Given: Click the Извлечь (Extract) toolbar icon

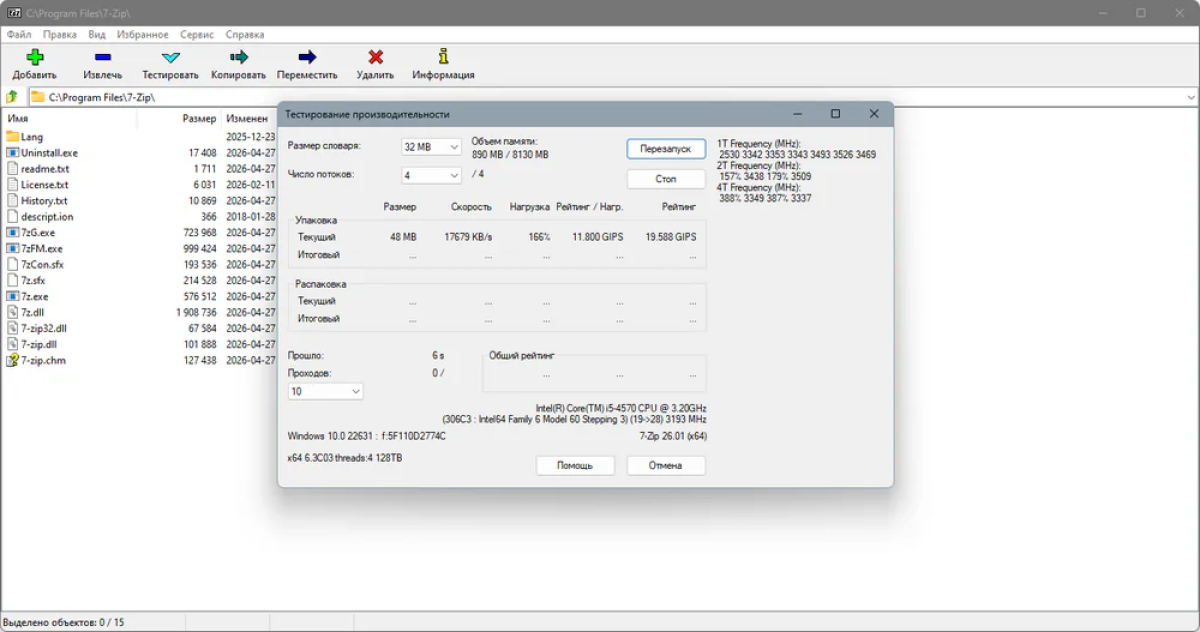Looking at the screenshot, I should 103,58.
